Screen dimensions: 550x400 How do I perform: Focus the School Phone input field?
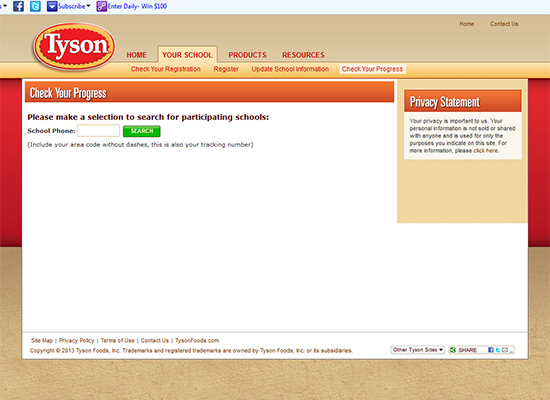click(x=99, y=131)
